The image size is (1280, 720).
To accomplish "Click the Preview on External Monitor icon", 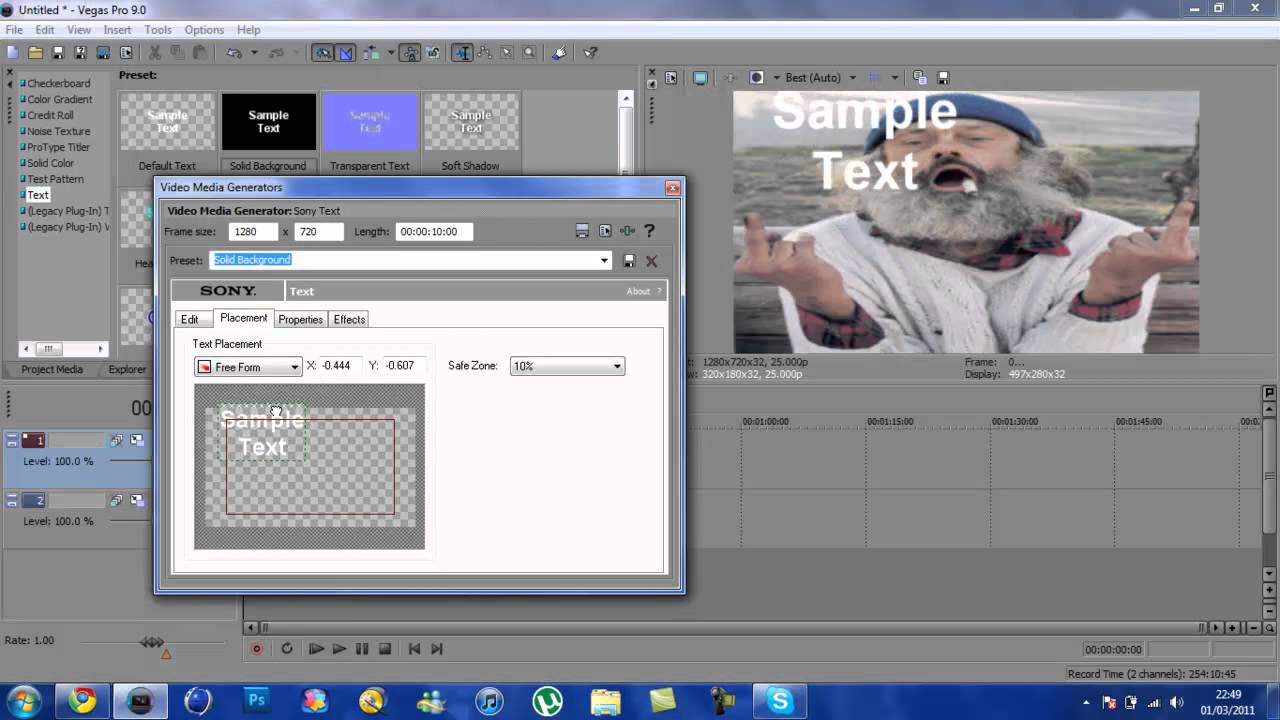I will tap(700, 77).
